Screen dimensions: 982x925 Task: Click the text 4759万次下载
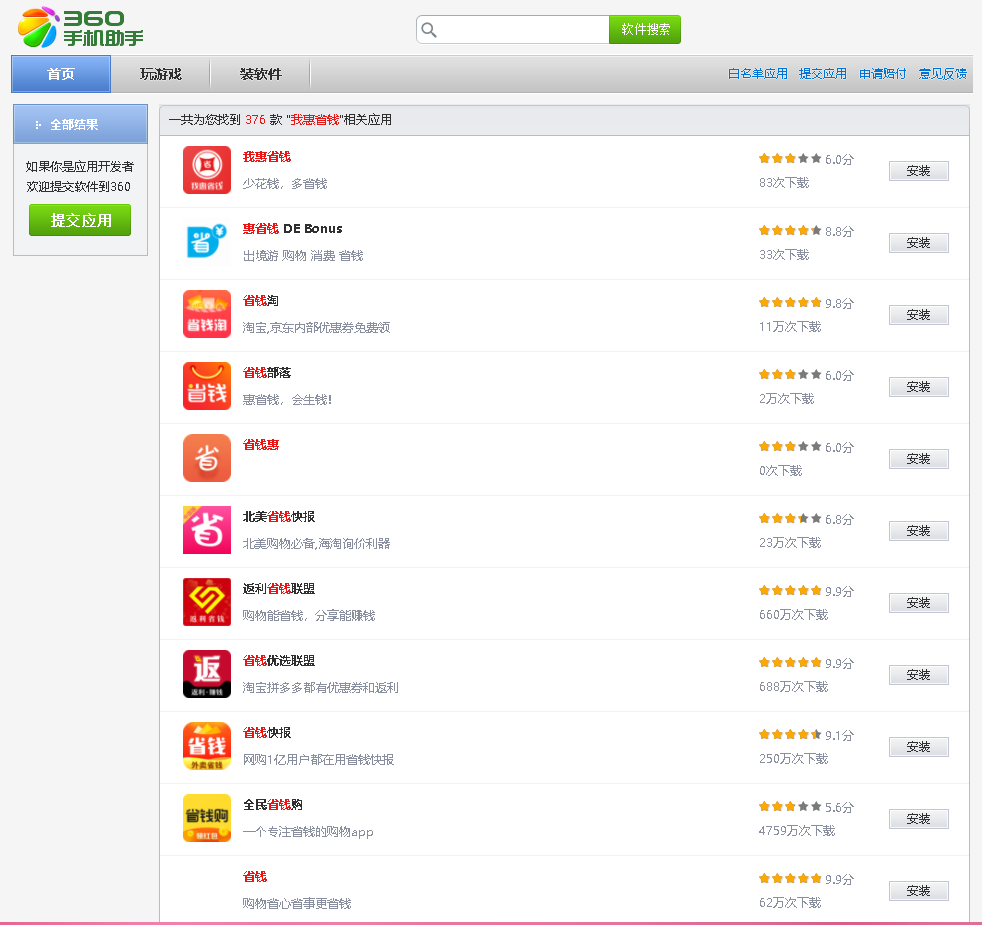[797, 830]
